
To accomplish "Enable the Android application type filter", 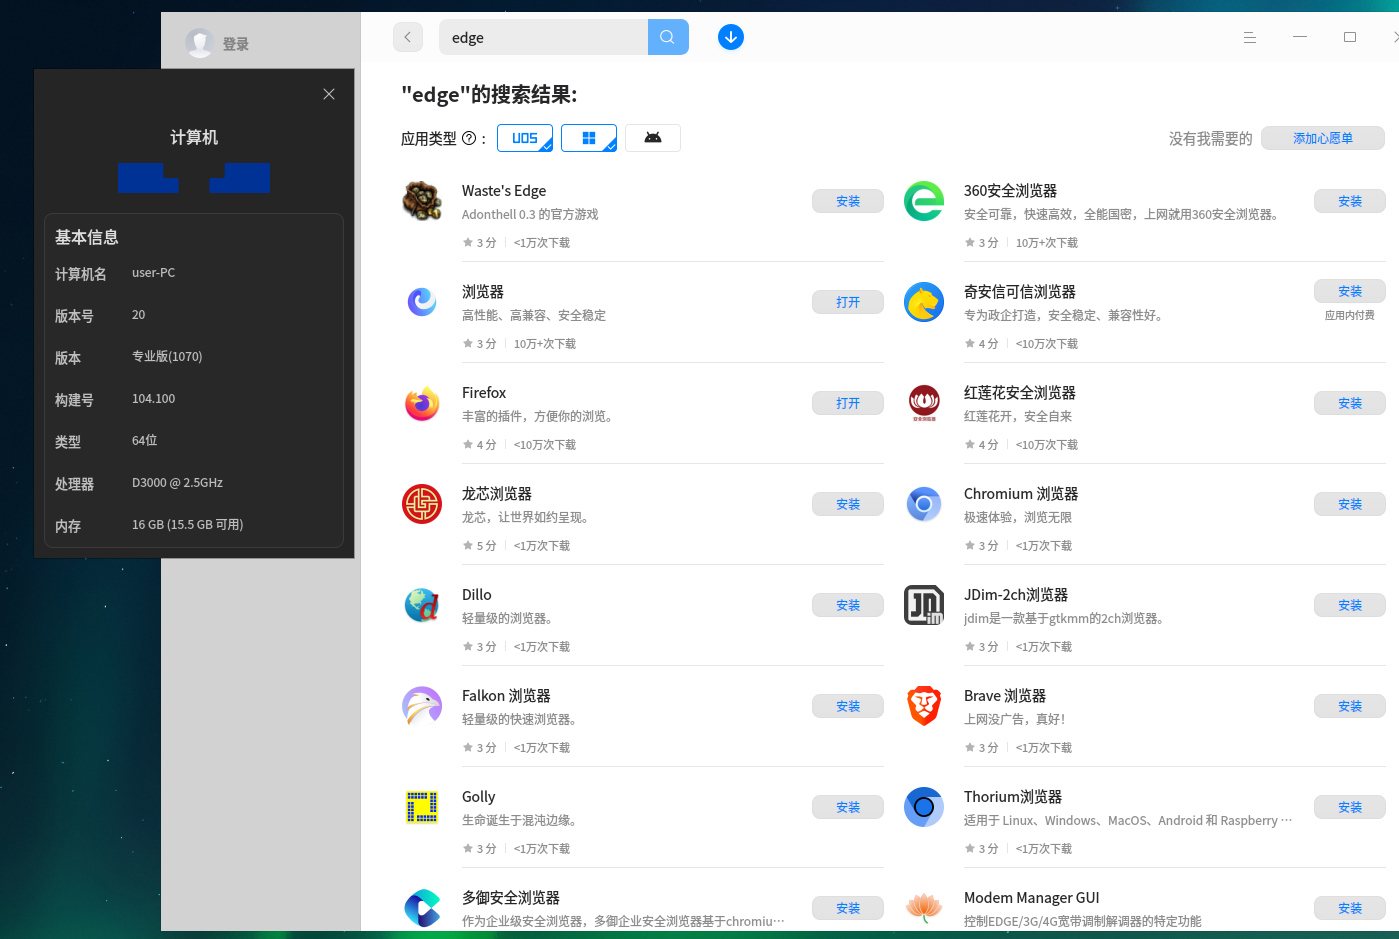I will pos(652,138).
